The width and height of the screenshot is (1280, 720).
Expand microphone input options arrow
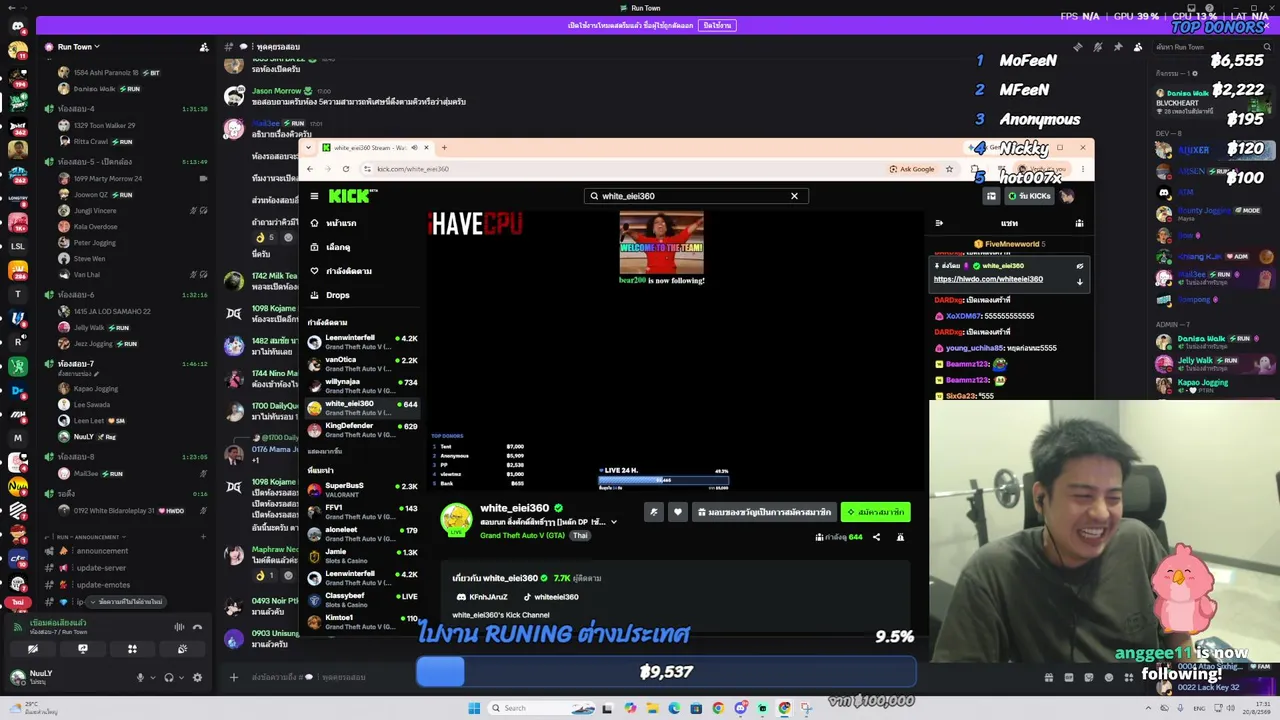pyautogui.click(x=152, y=678)
